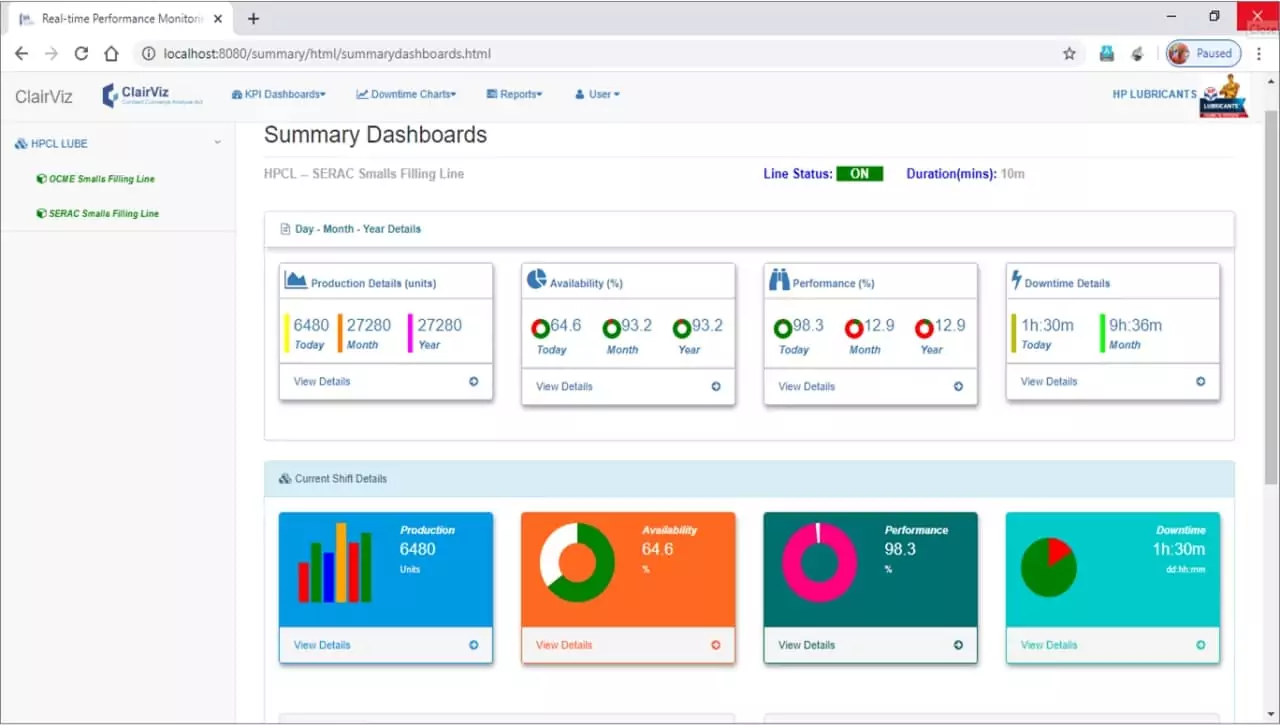Click the Paused profile button
1280x725 pixels.
tap(1203, 54)
